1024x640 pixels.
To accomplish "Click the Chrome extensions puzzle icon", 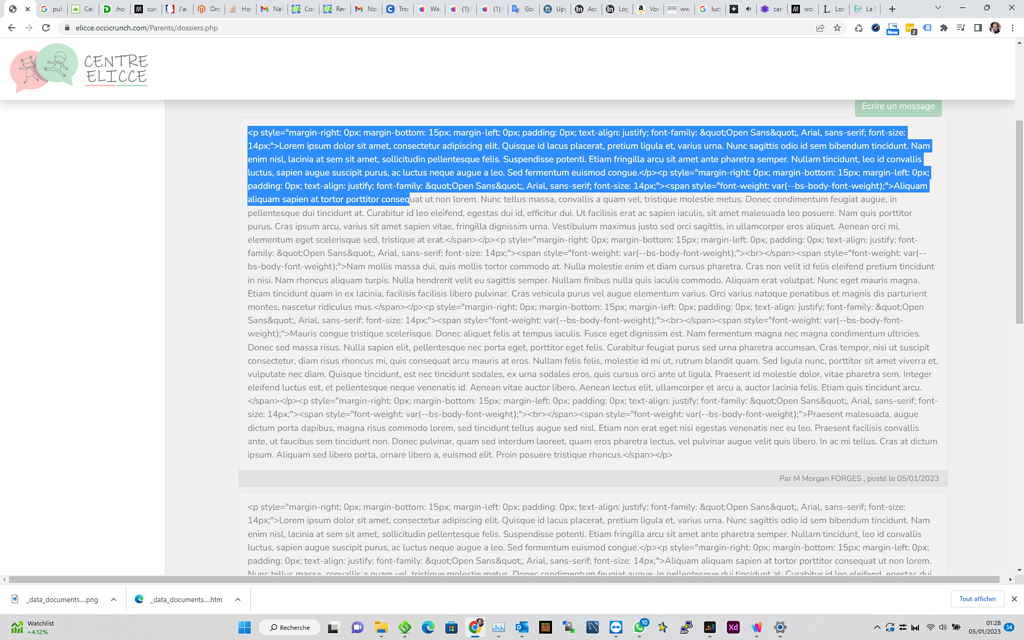I will click(943, 29).
